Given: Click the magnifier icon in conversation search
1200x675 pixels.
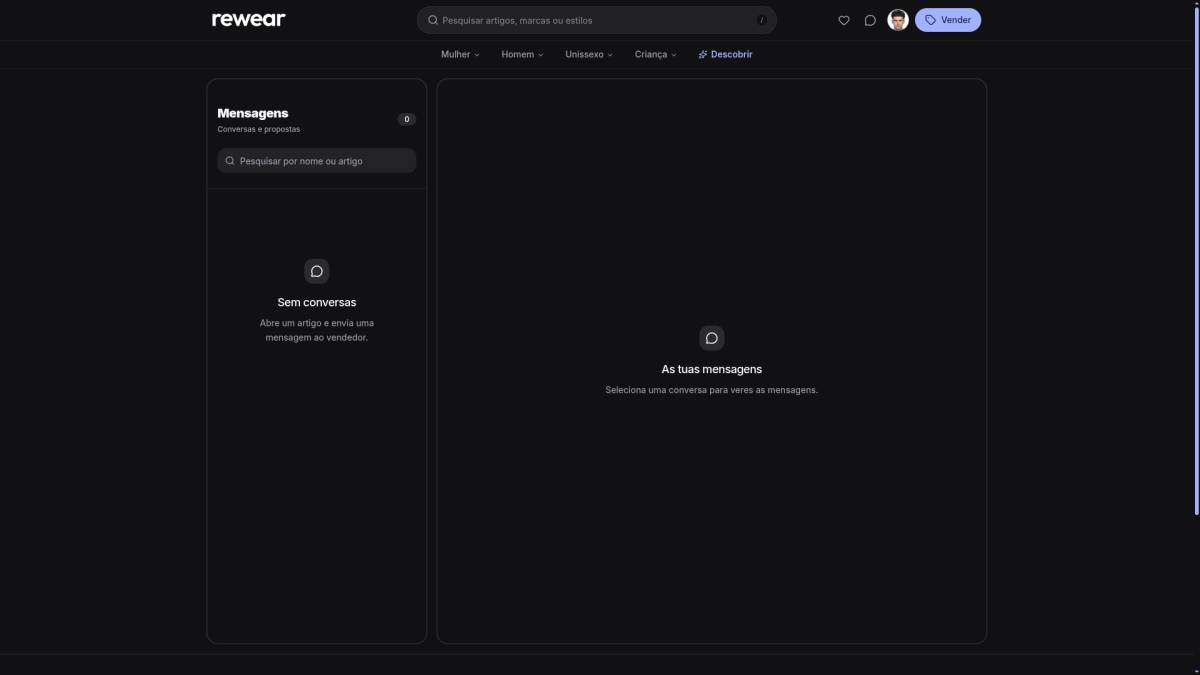Looking at the screenshot, I should (x=230, y=161).
